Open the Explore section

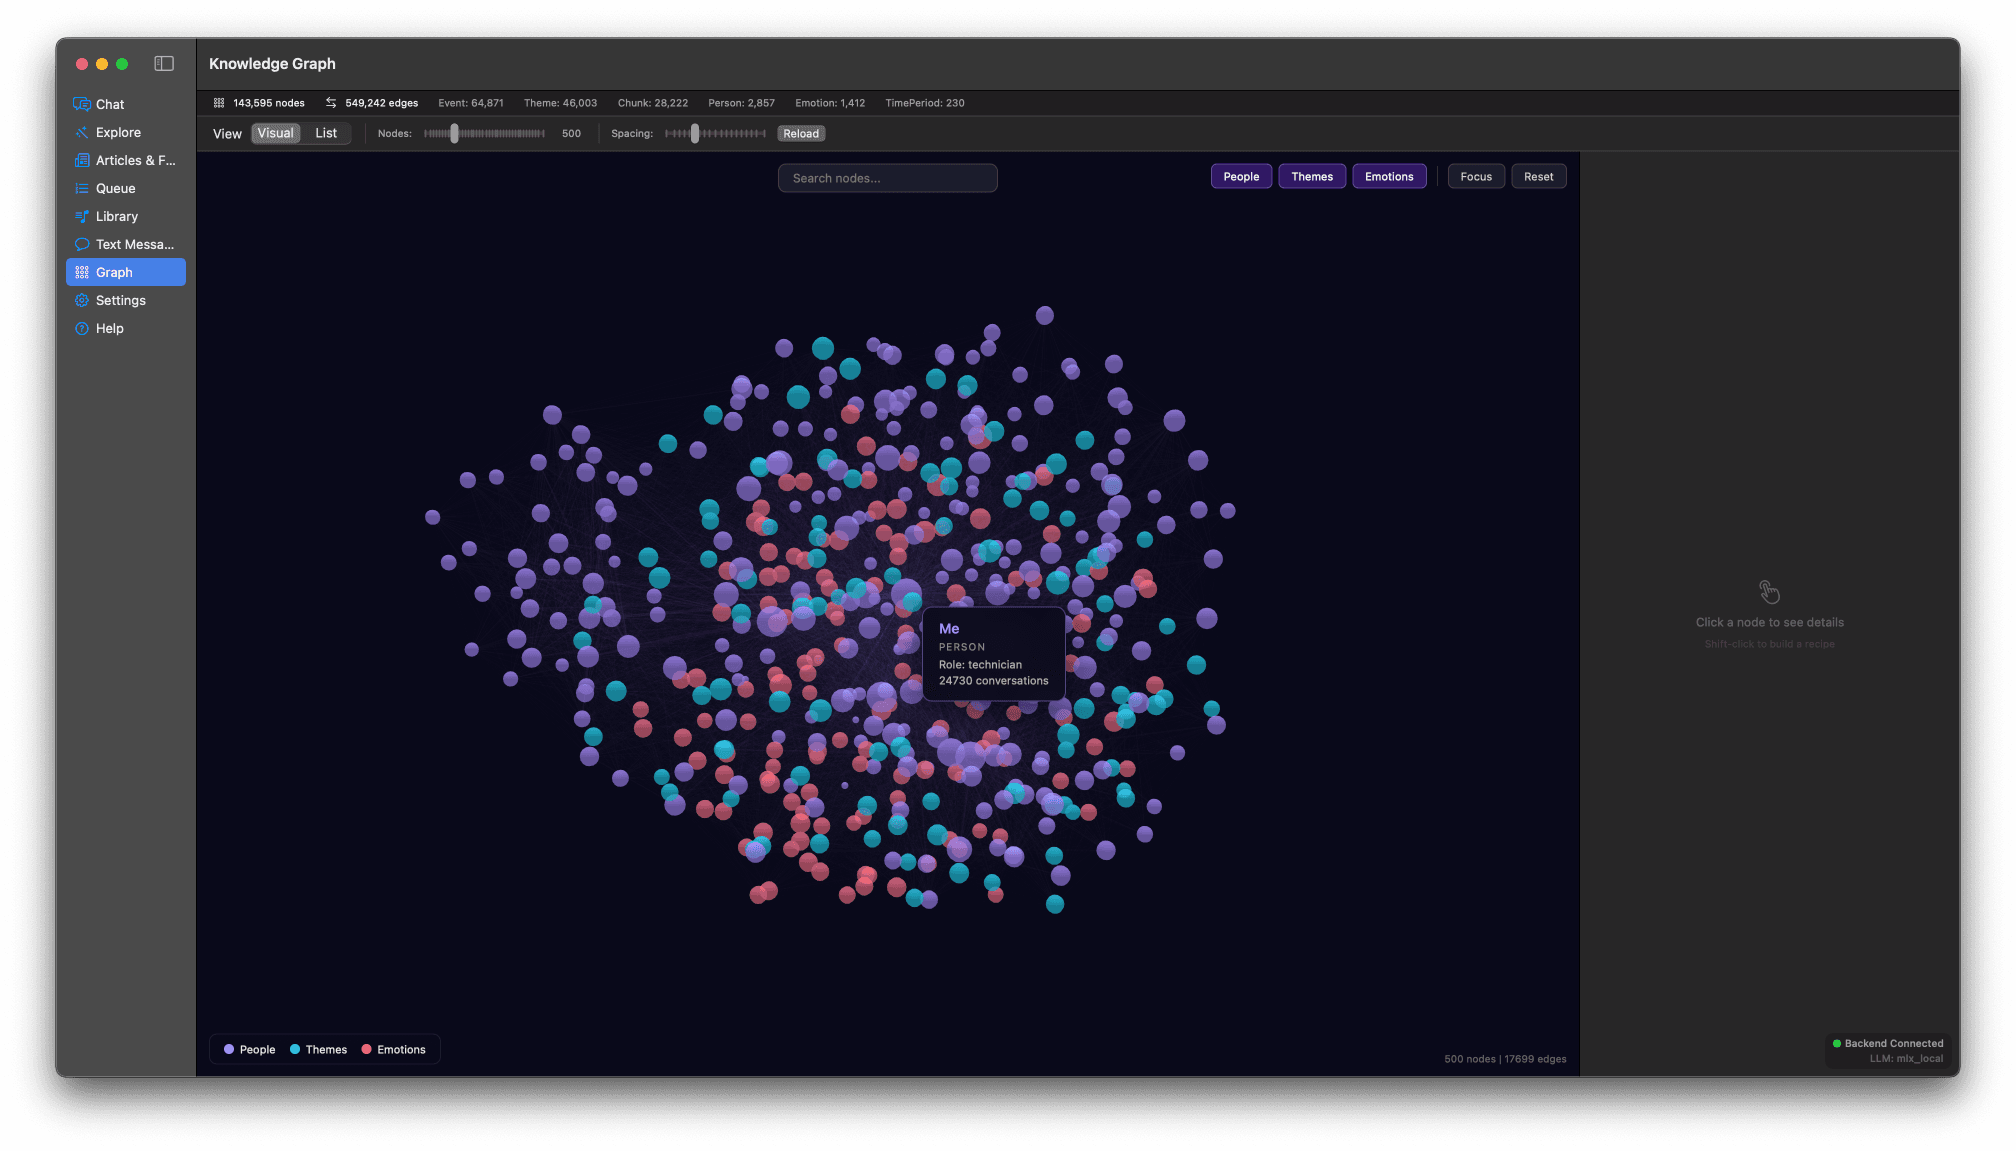coord(126,132)
